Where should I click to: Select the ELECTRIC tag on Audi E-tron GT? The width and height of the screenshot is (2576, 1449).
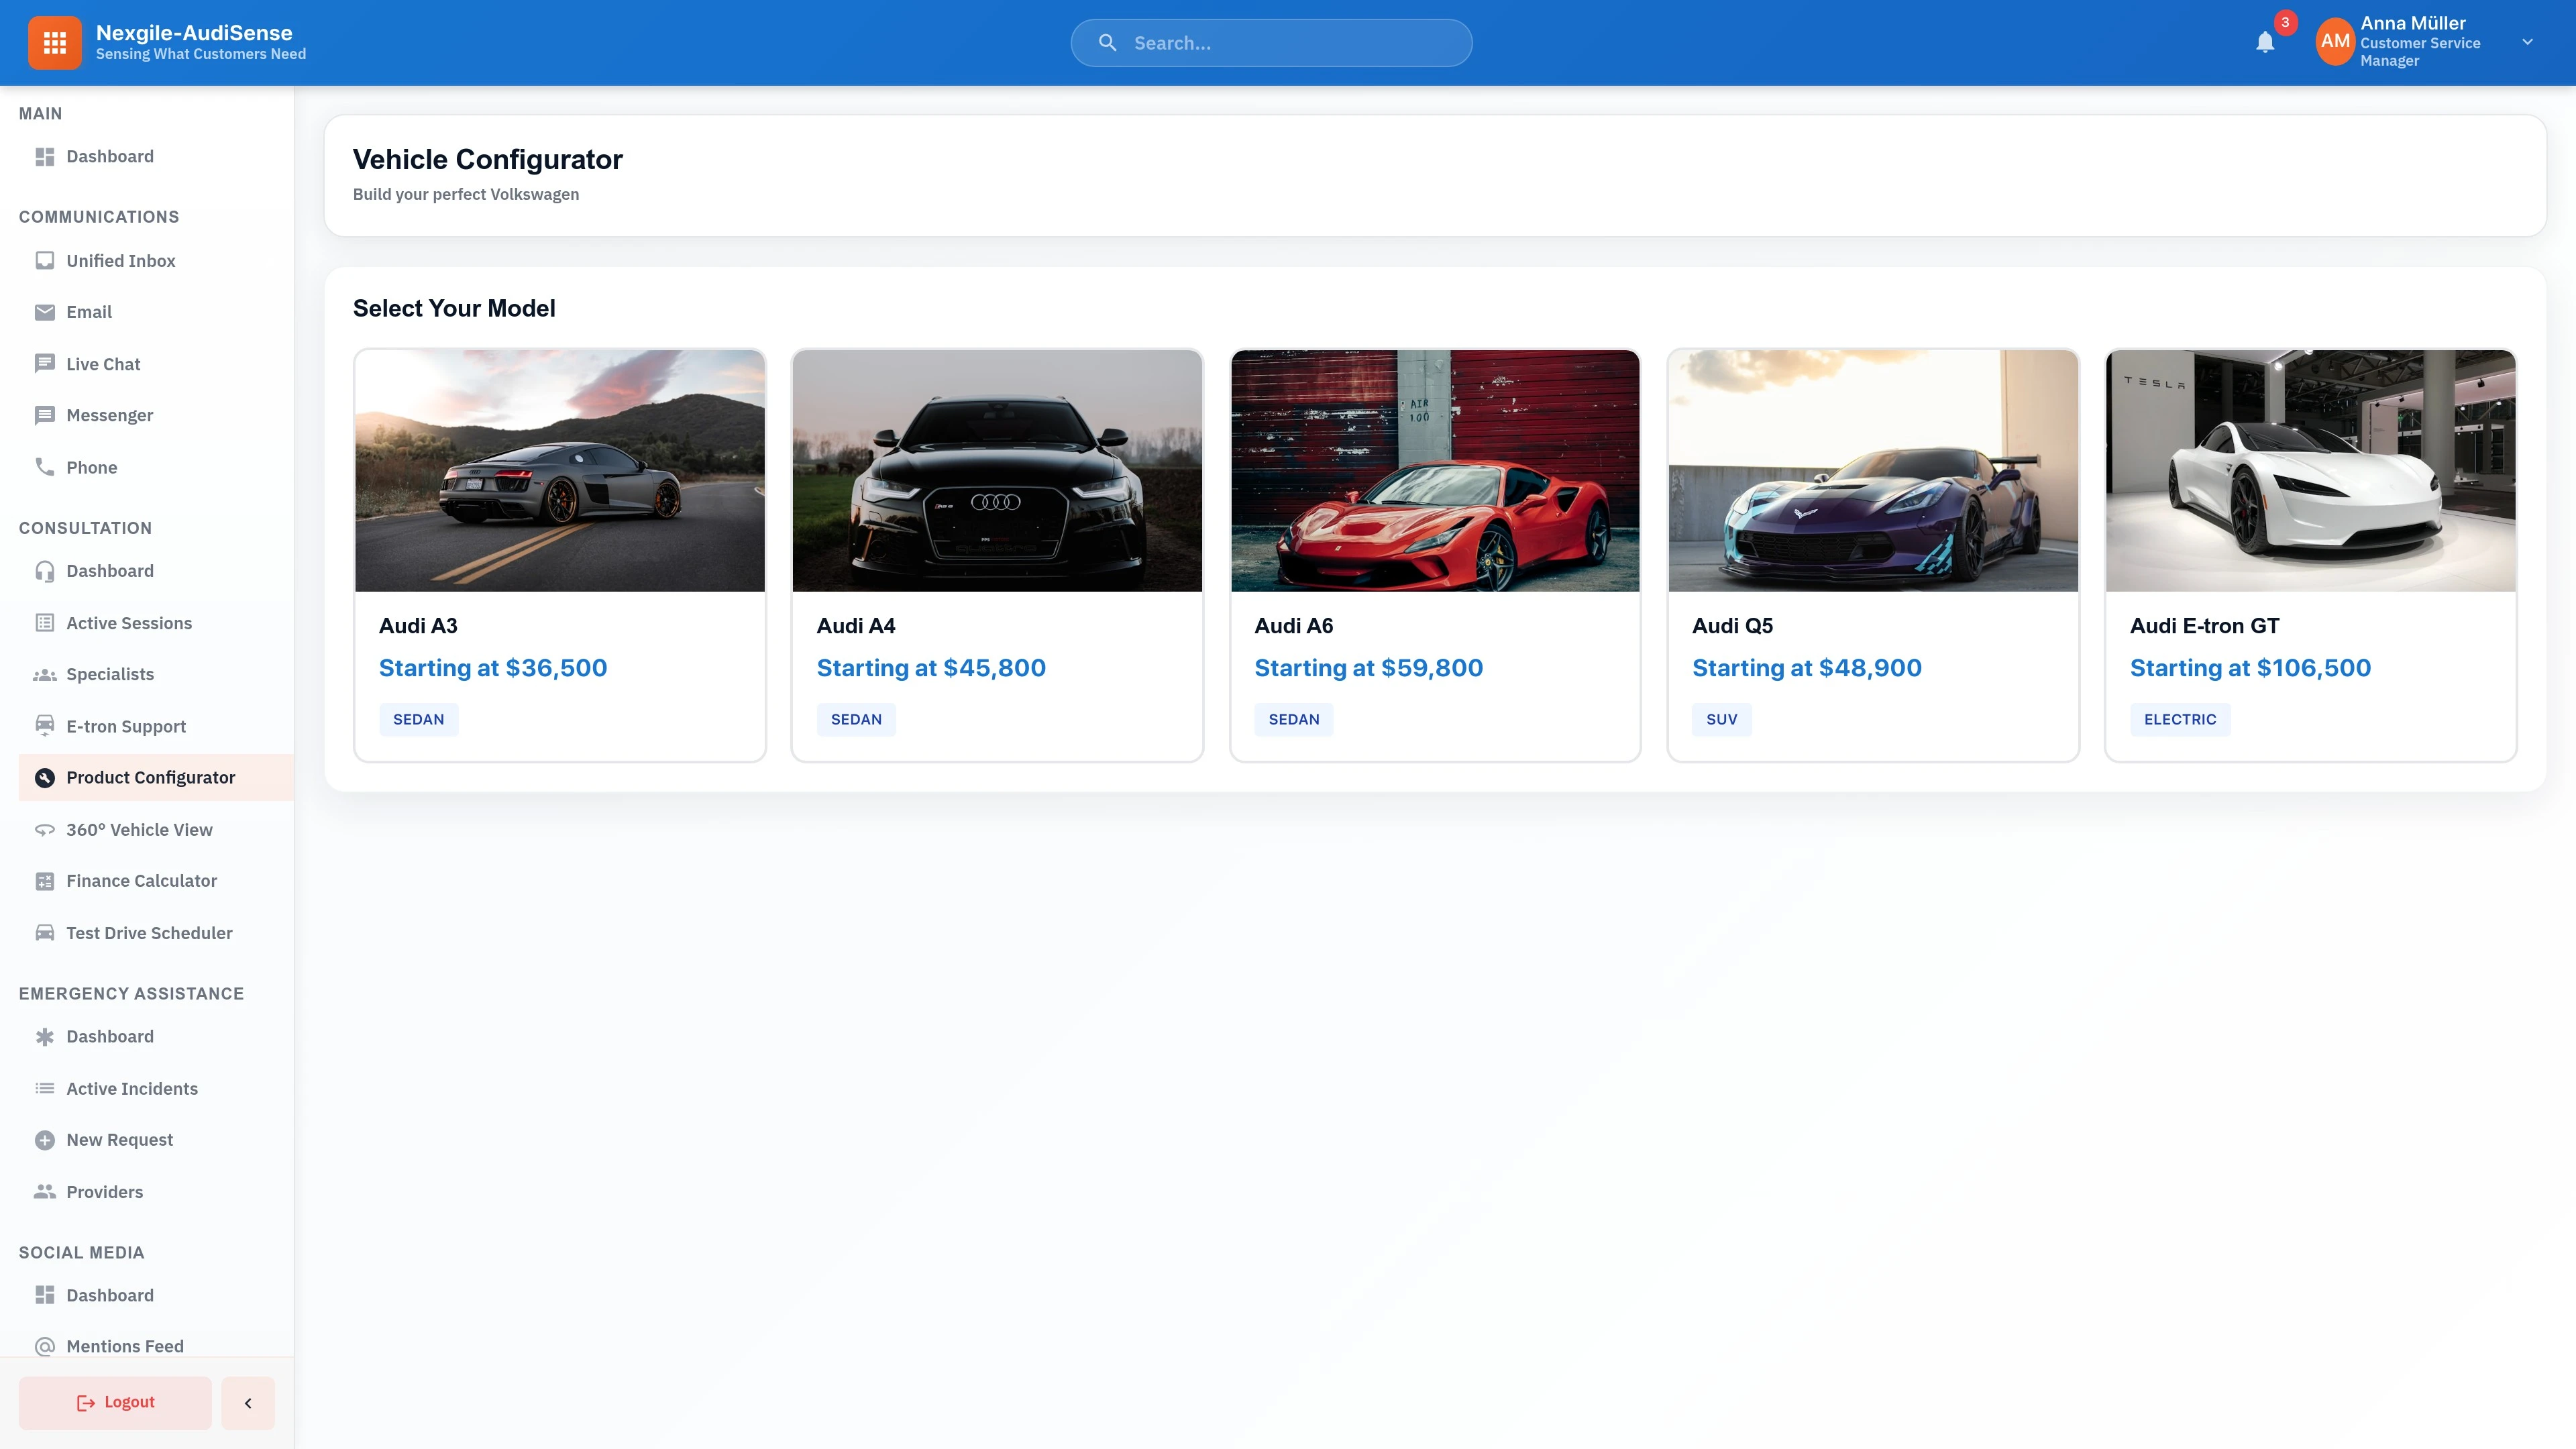tap(2179, 719)
